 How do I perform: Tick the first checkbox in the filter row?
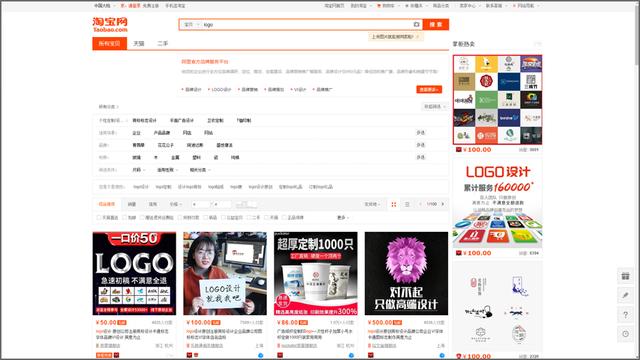coord(99,218)
